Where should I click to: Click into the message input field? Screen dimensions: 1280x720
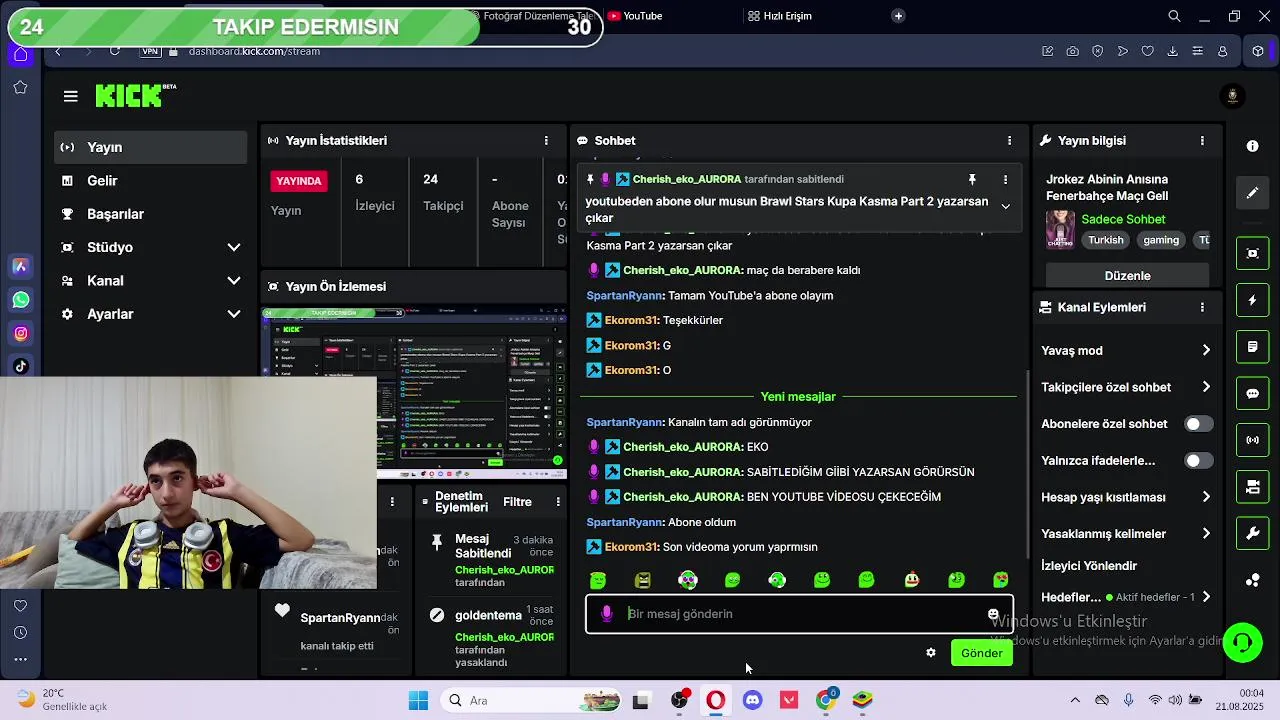coord(800,614)
